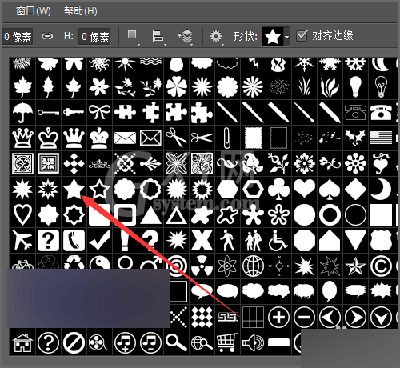Select the minus sign in circle shape
Viewport: 400px width, 368px height.
pos(304,317)
